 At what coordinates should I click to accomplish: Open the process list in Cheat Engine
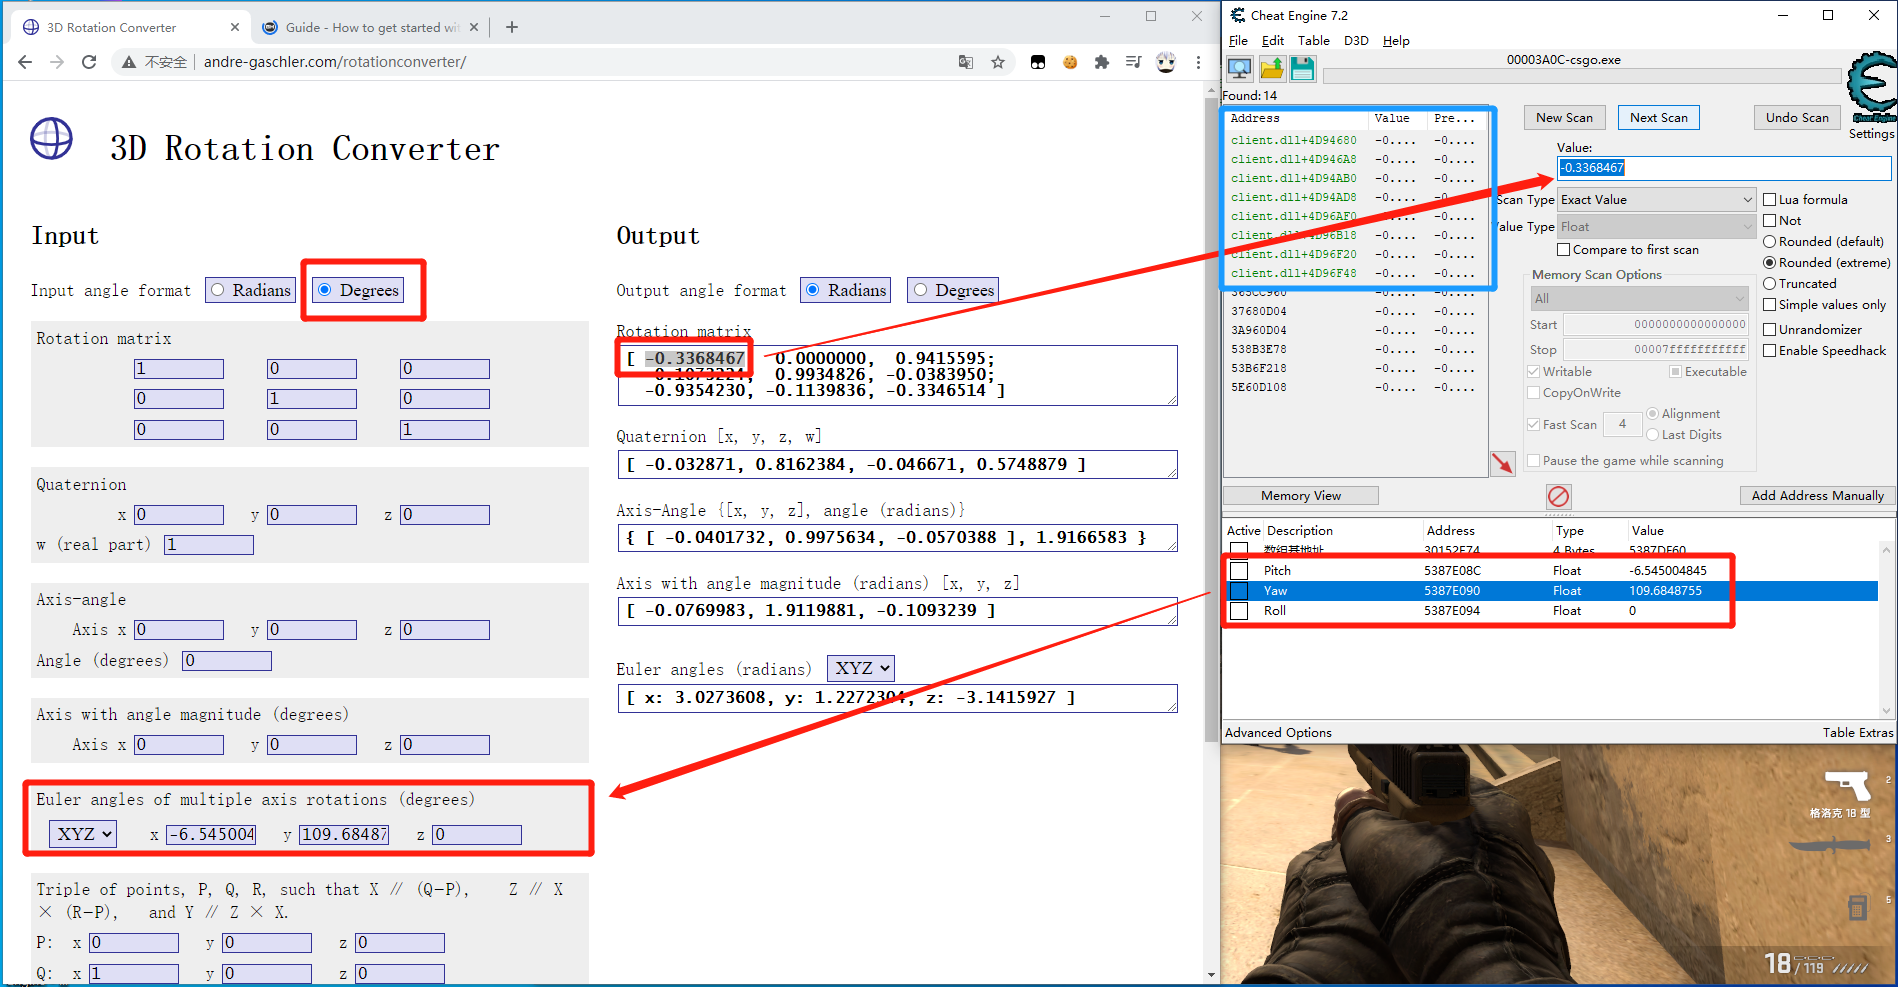coord(1239,68)
